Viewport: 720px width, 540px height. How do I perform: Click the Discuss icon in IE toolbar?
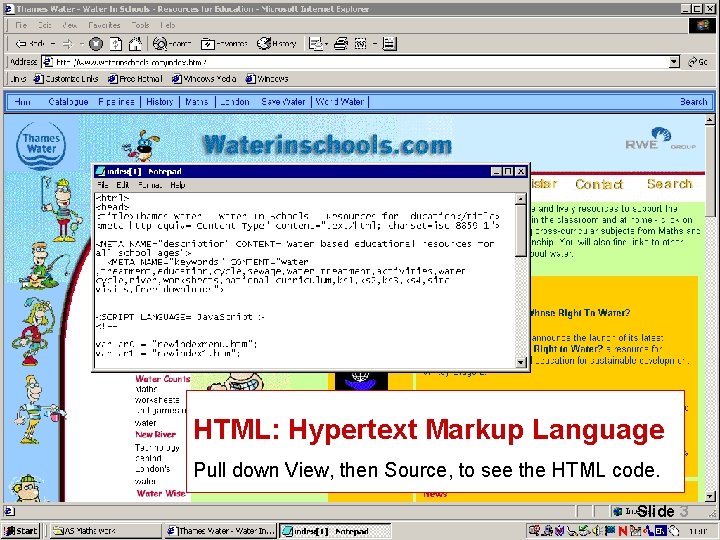389,44
